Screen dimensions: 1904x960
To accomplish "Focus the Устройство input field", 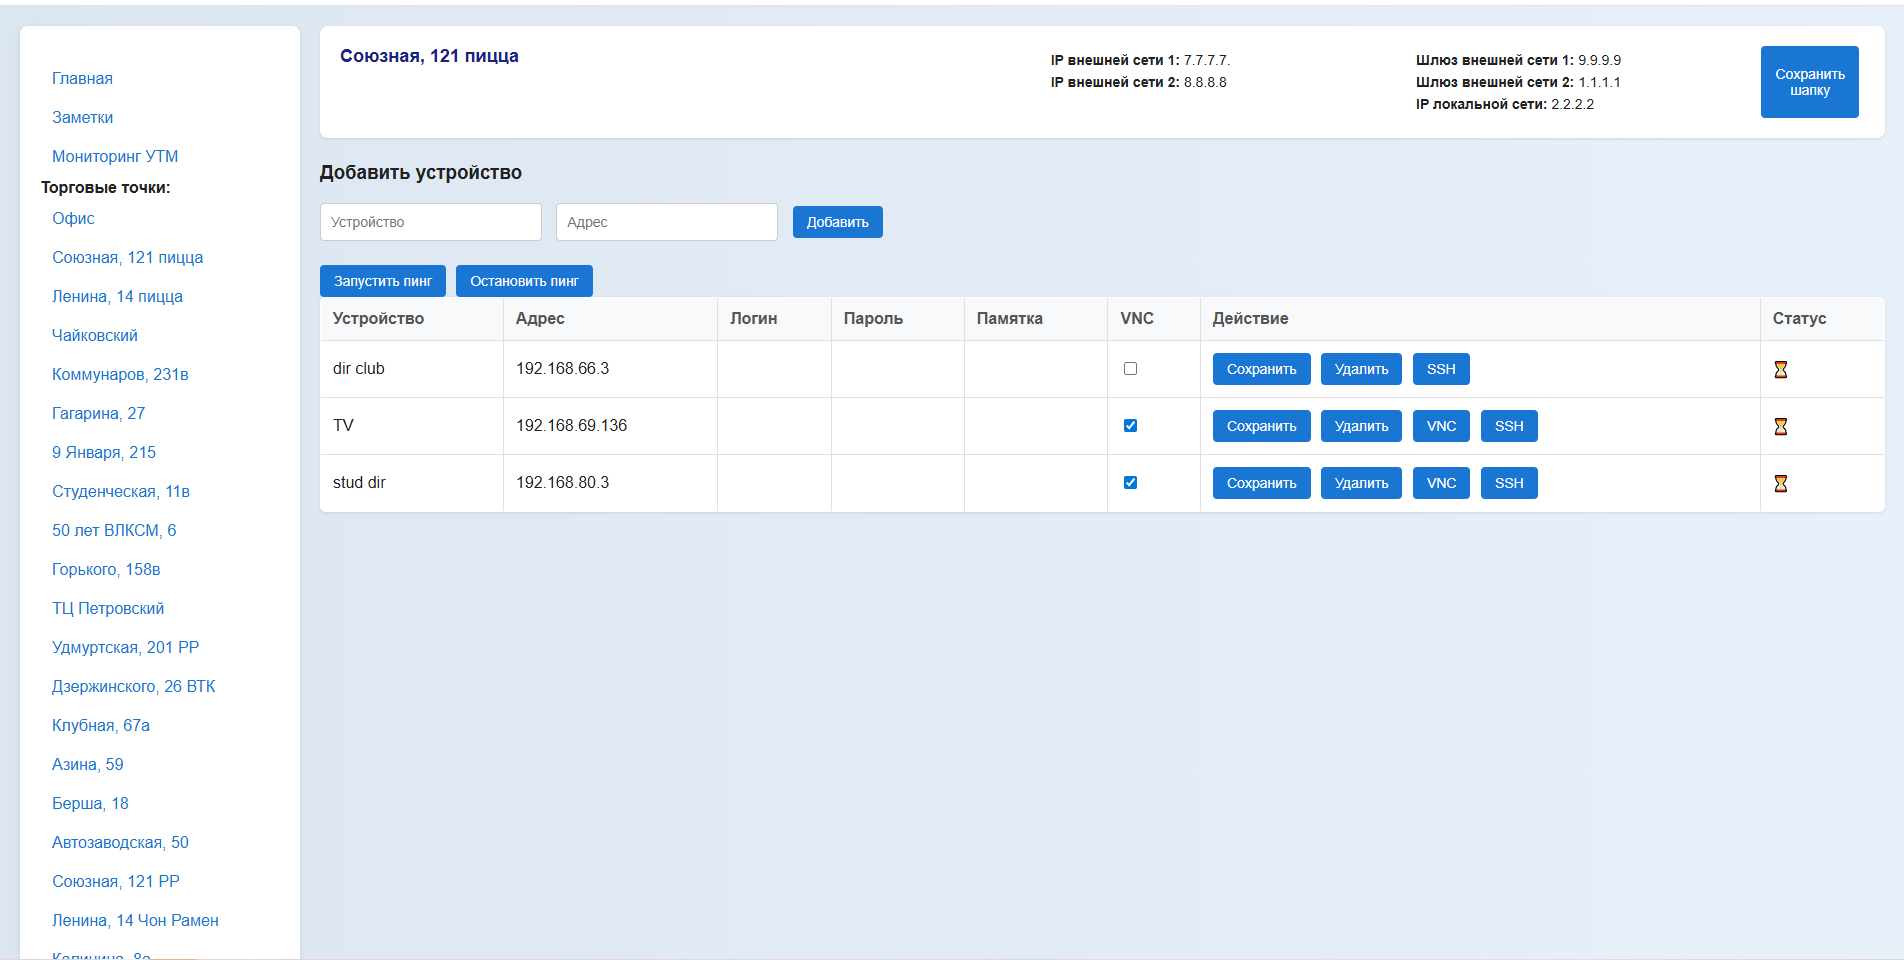I will click(430, 222).
